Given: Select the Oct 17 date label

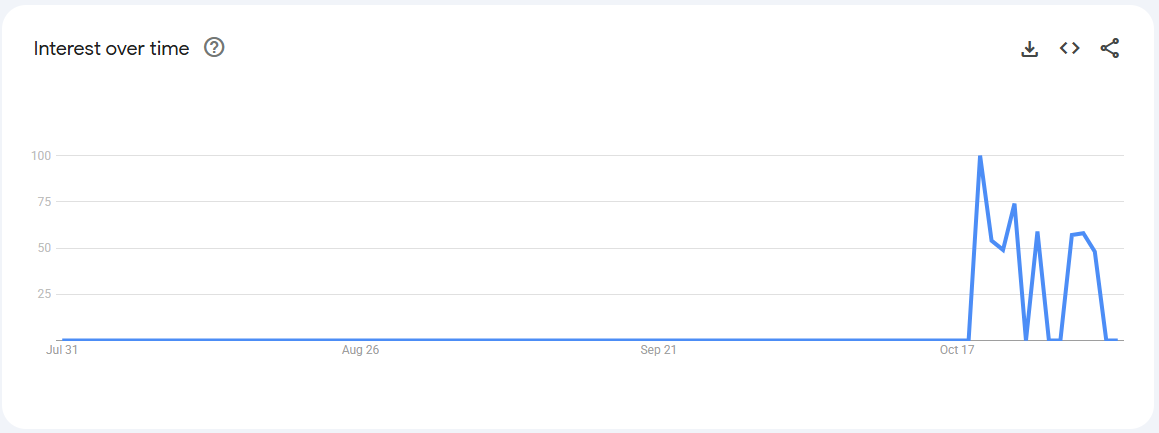Looking at the screenshot, I should (x=956, y=350).
